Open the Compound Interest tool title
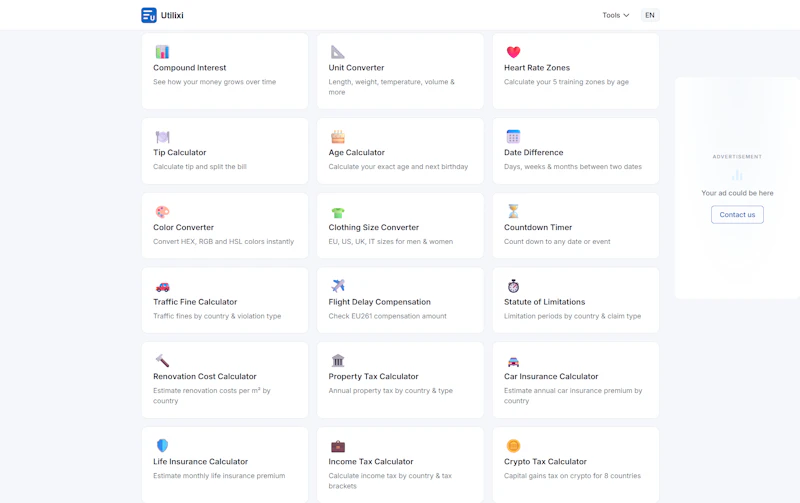The width and height of the screenshot is (800, 503). (189, 67)
